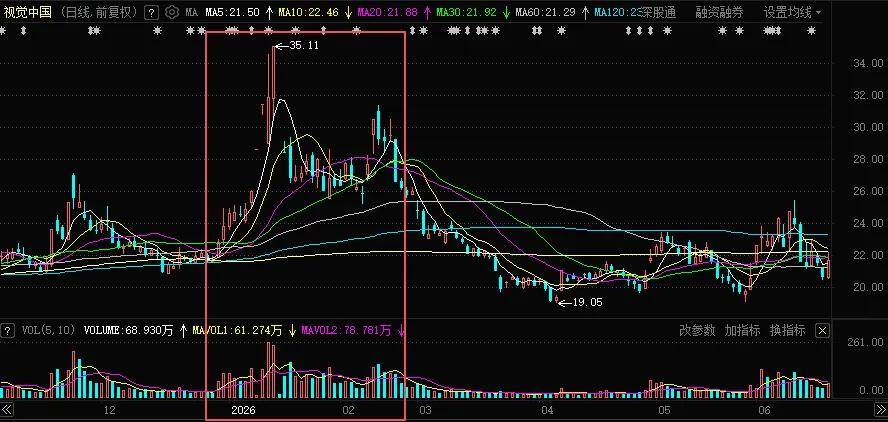Click the 02 month label on time axis
This screenshot has width=888, height=422.
(x=349, y=410)
